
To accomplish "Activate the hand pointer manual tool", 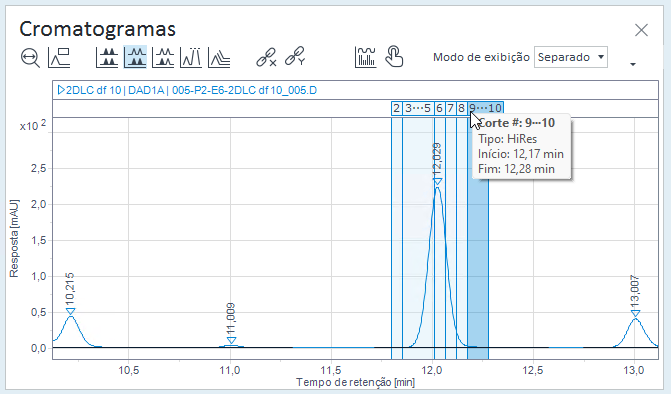I will (x=394, y=57).
